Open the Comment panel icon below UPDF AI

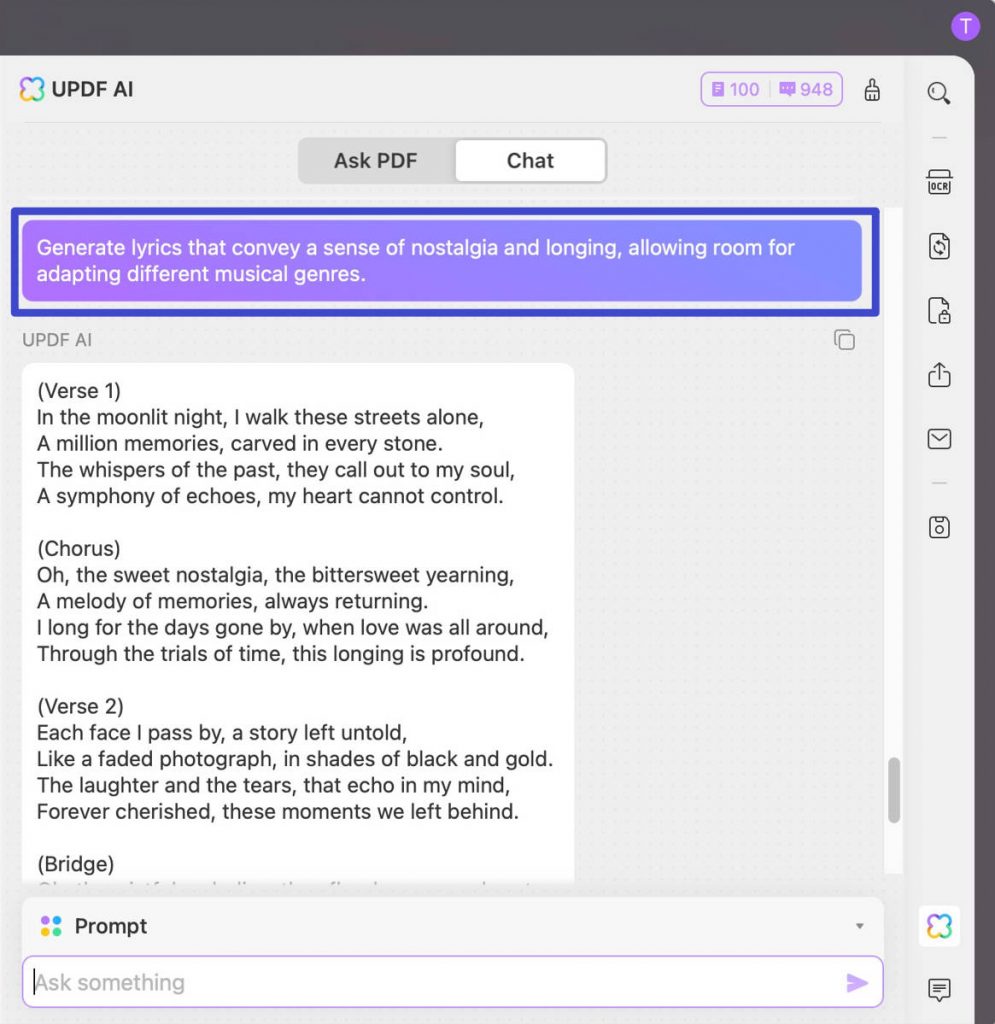(x=938, y=991)
